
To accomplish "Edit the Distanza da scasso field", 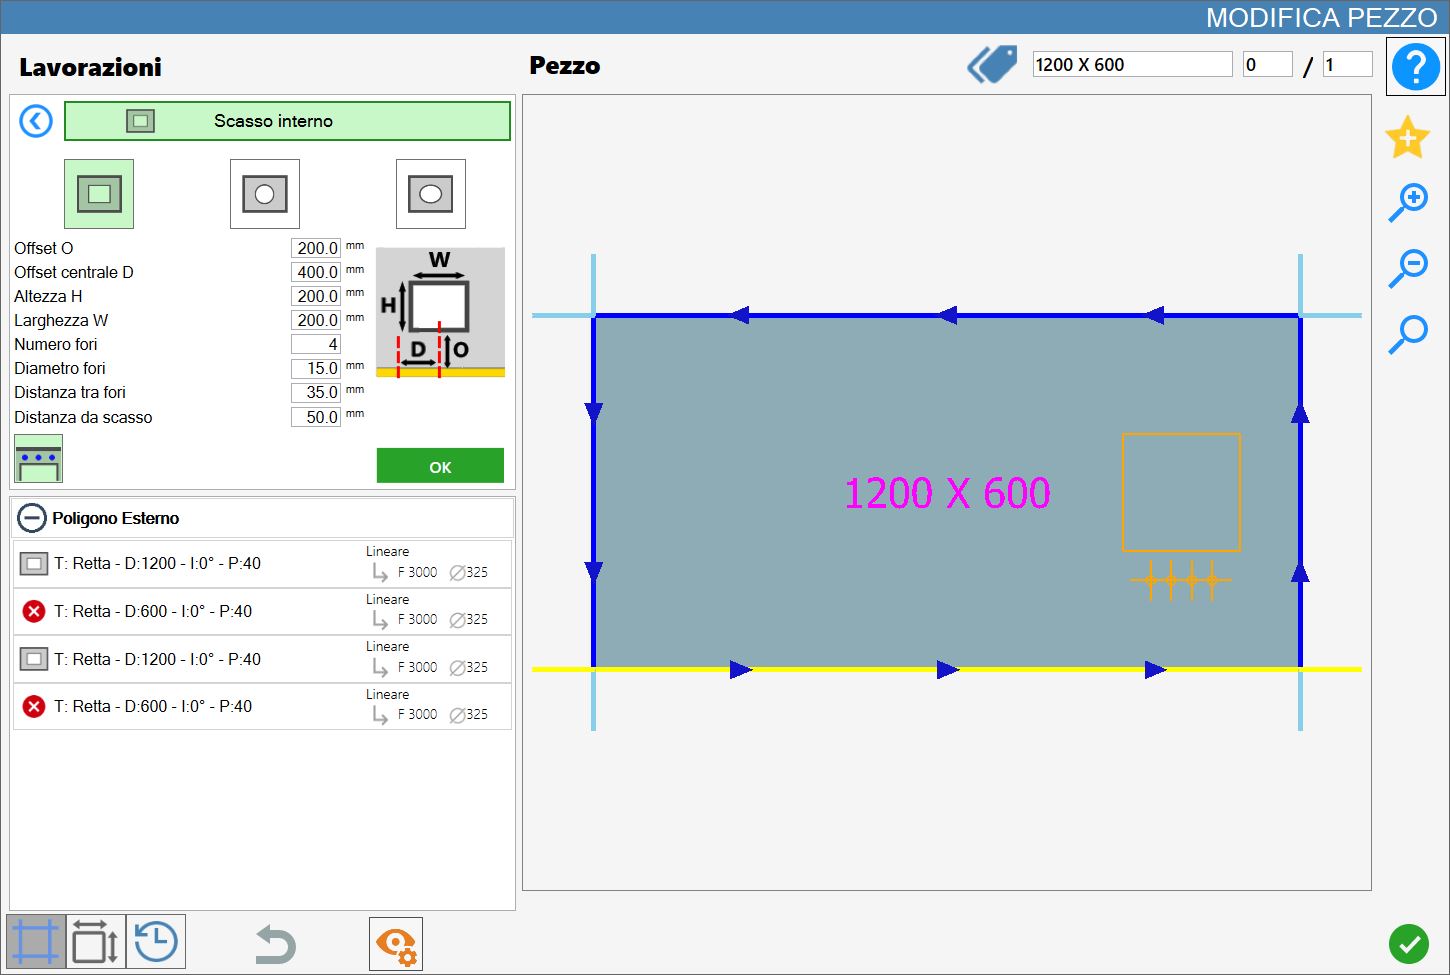I will coord(316,417).
